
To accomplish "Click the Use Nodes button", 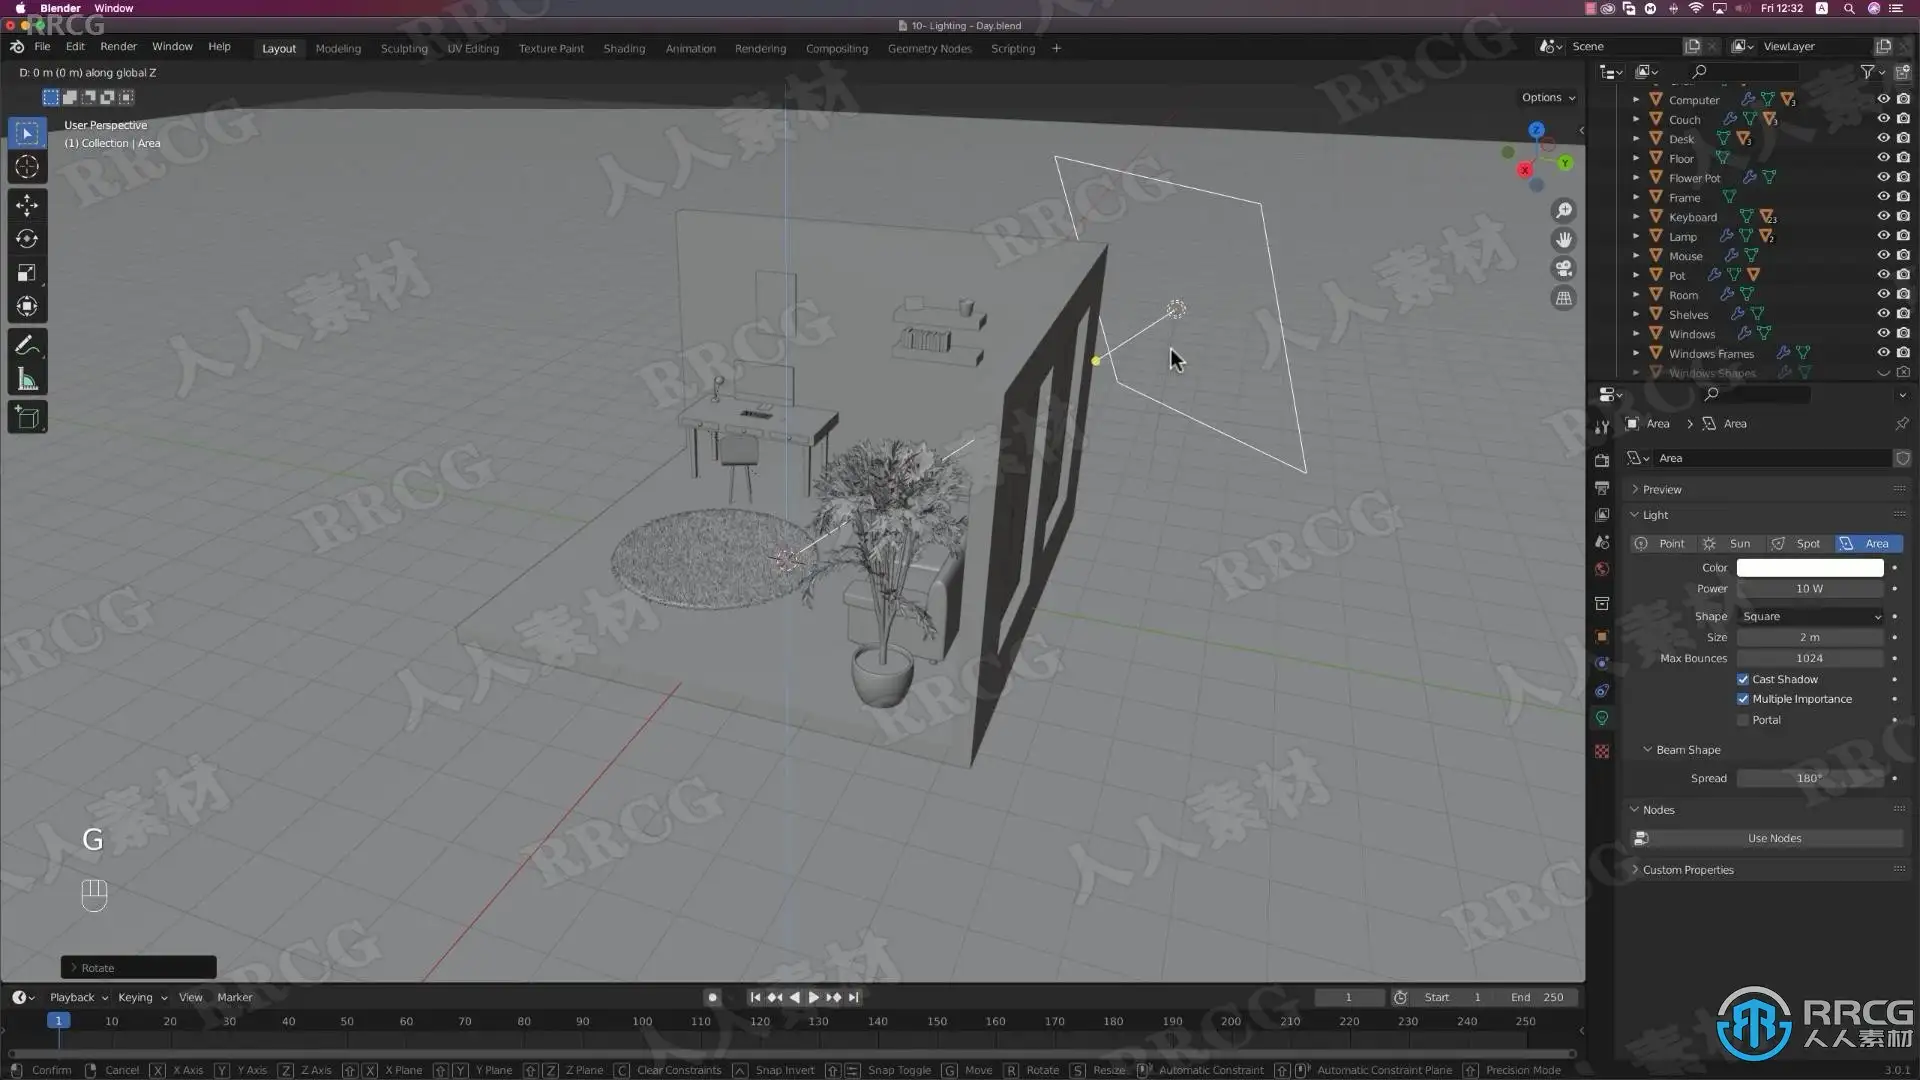I will (x=1774, y=839).
